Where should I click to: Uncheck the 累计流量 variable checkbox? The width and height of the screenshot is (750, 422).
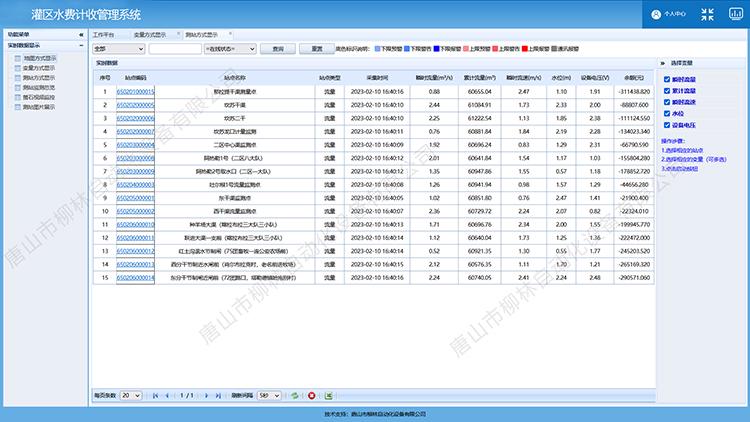[x=667, y=91]
